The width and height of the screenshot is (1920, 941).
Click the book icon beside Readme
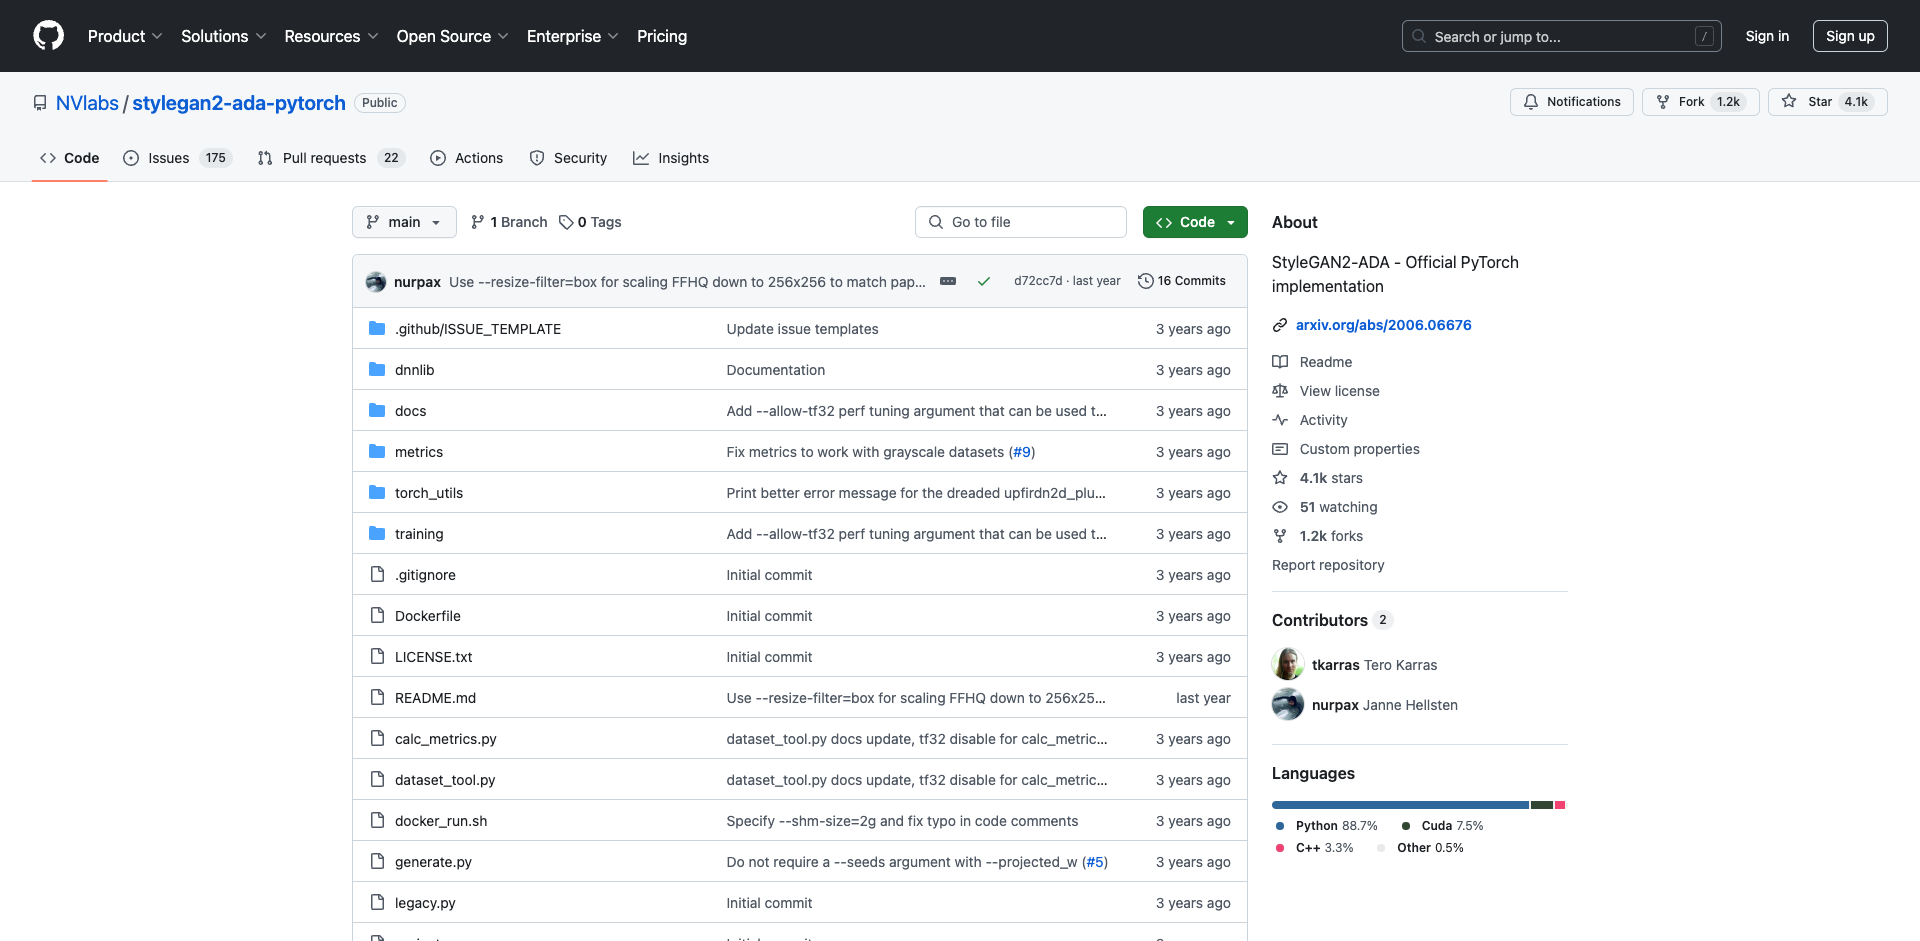point(1280,362)
